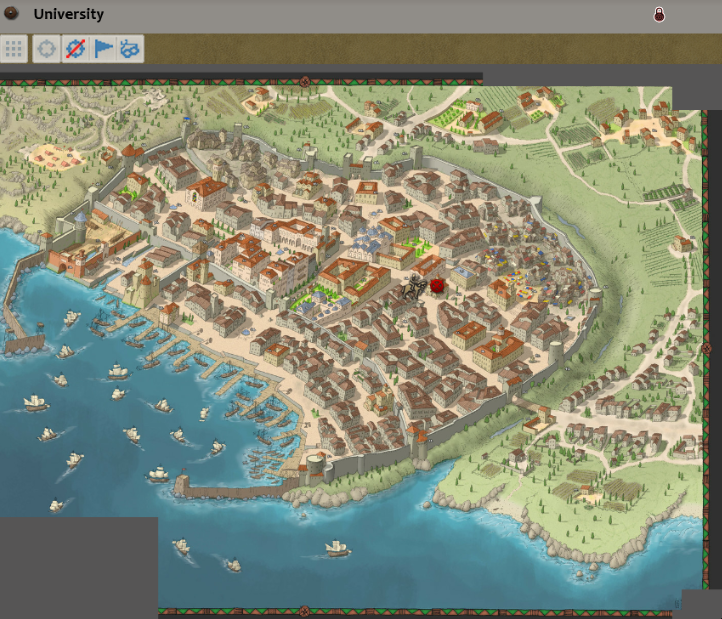Click the red round marker token
The width and height of the screenshot is (722, 619).
point(437,286)
